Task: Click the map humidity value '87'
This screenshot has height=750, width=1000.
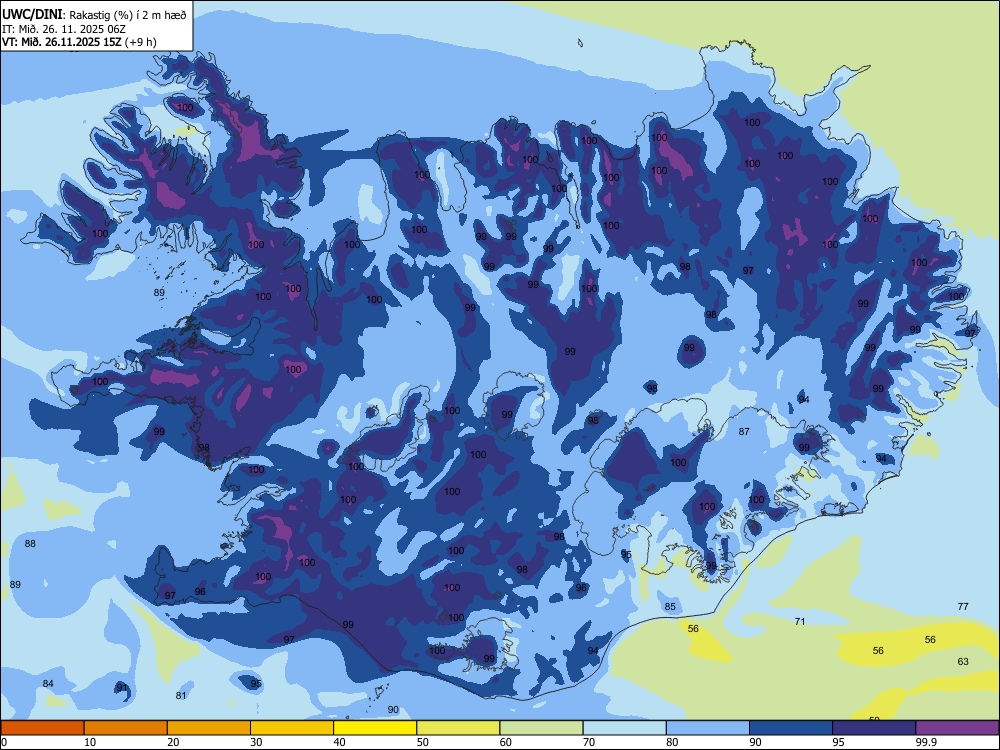Action: tap(744, 432)
